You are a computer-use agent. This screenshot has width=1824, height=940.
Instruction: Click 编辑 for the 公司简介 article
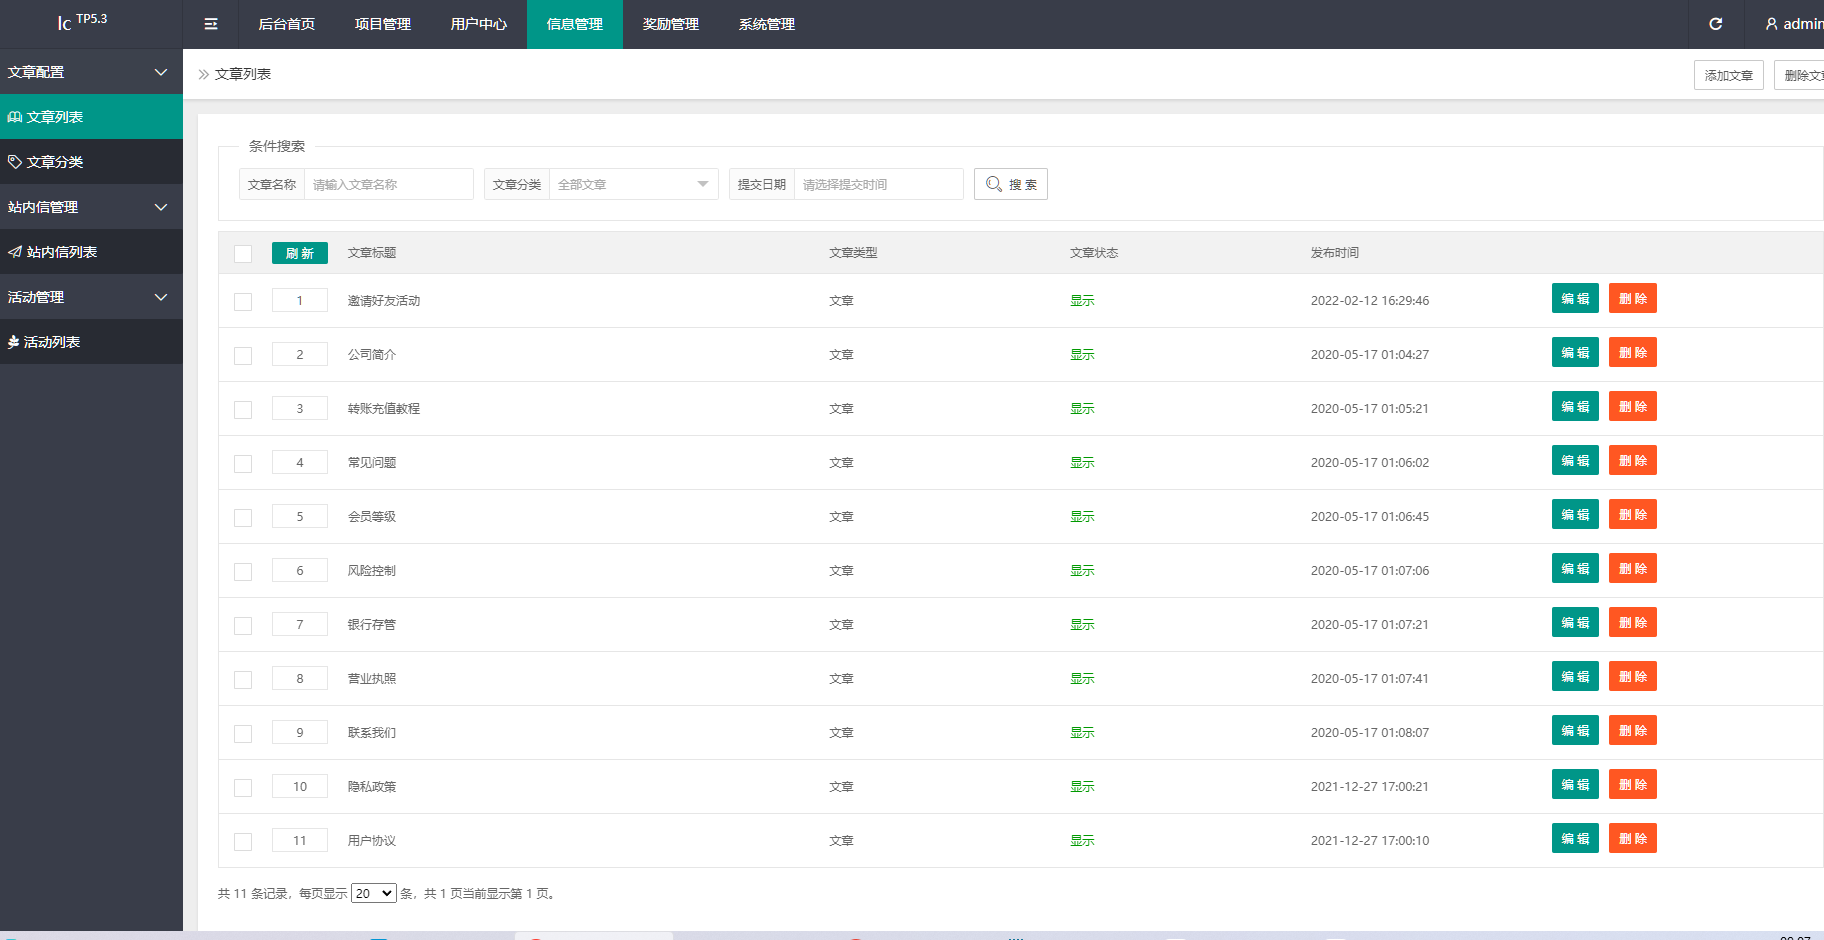[x=1575, y=353]
